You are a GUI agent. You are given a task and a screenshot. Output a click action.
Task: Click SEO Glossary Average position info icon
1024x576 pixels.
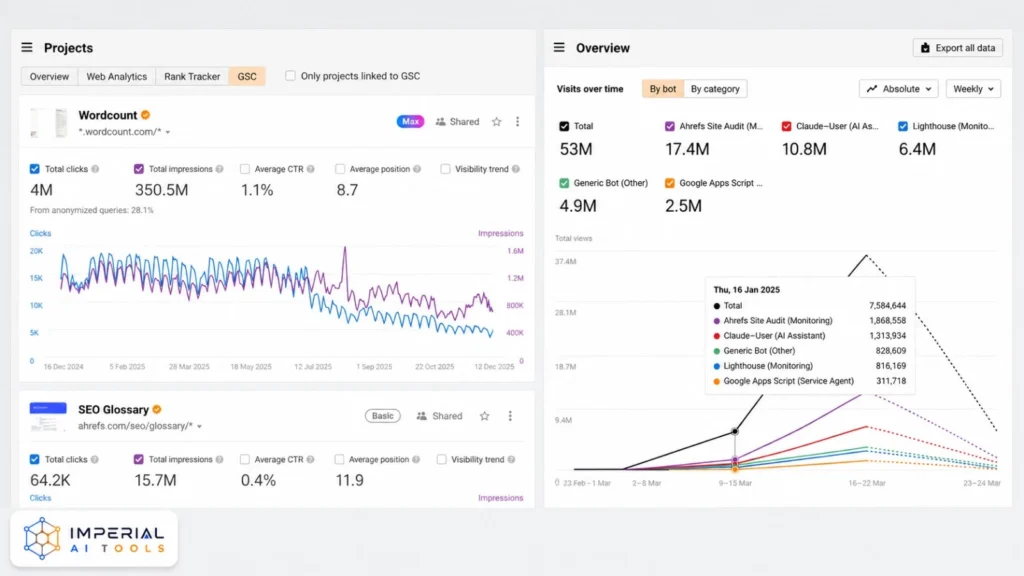coord(416,460)
